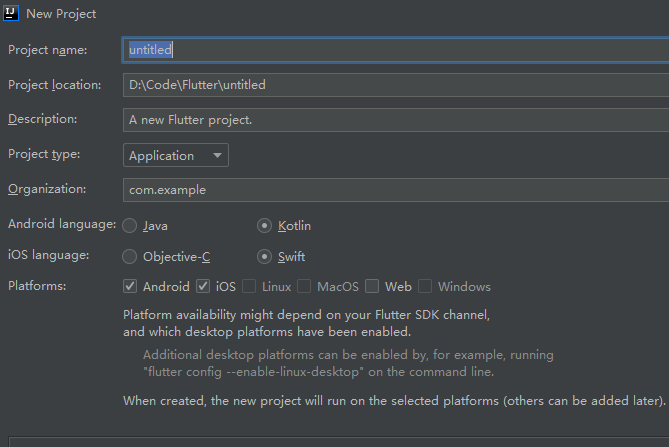Focus the Project name field

396,50
